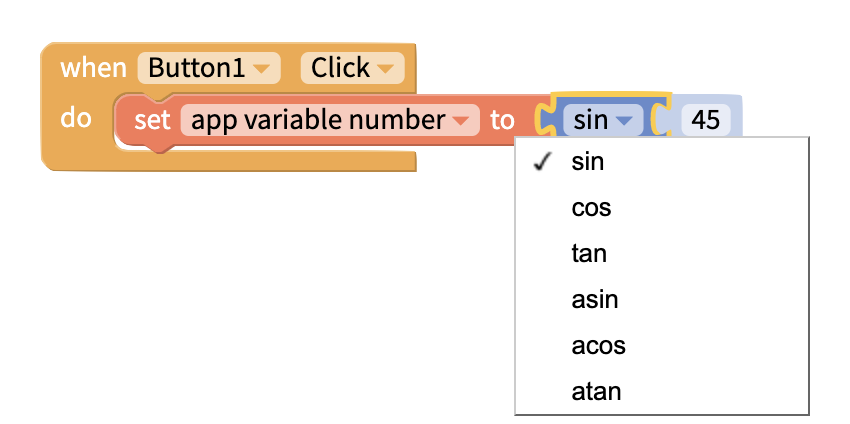Click the "to" label in set block

tap(502, 121)
